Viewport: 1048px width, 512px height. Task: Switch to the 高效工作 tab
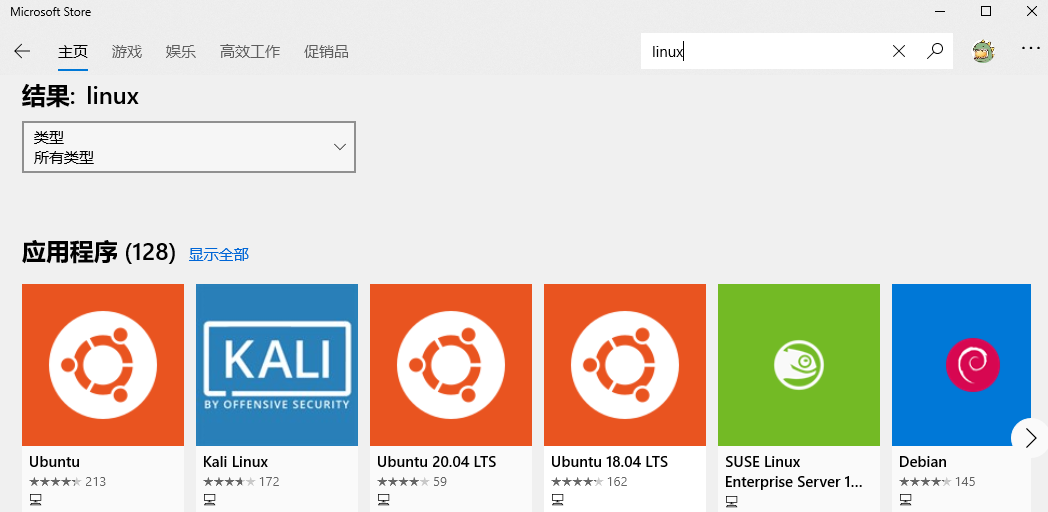(x=249, y=51)
